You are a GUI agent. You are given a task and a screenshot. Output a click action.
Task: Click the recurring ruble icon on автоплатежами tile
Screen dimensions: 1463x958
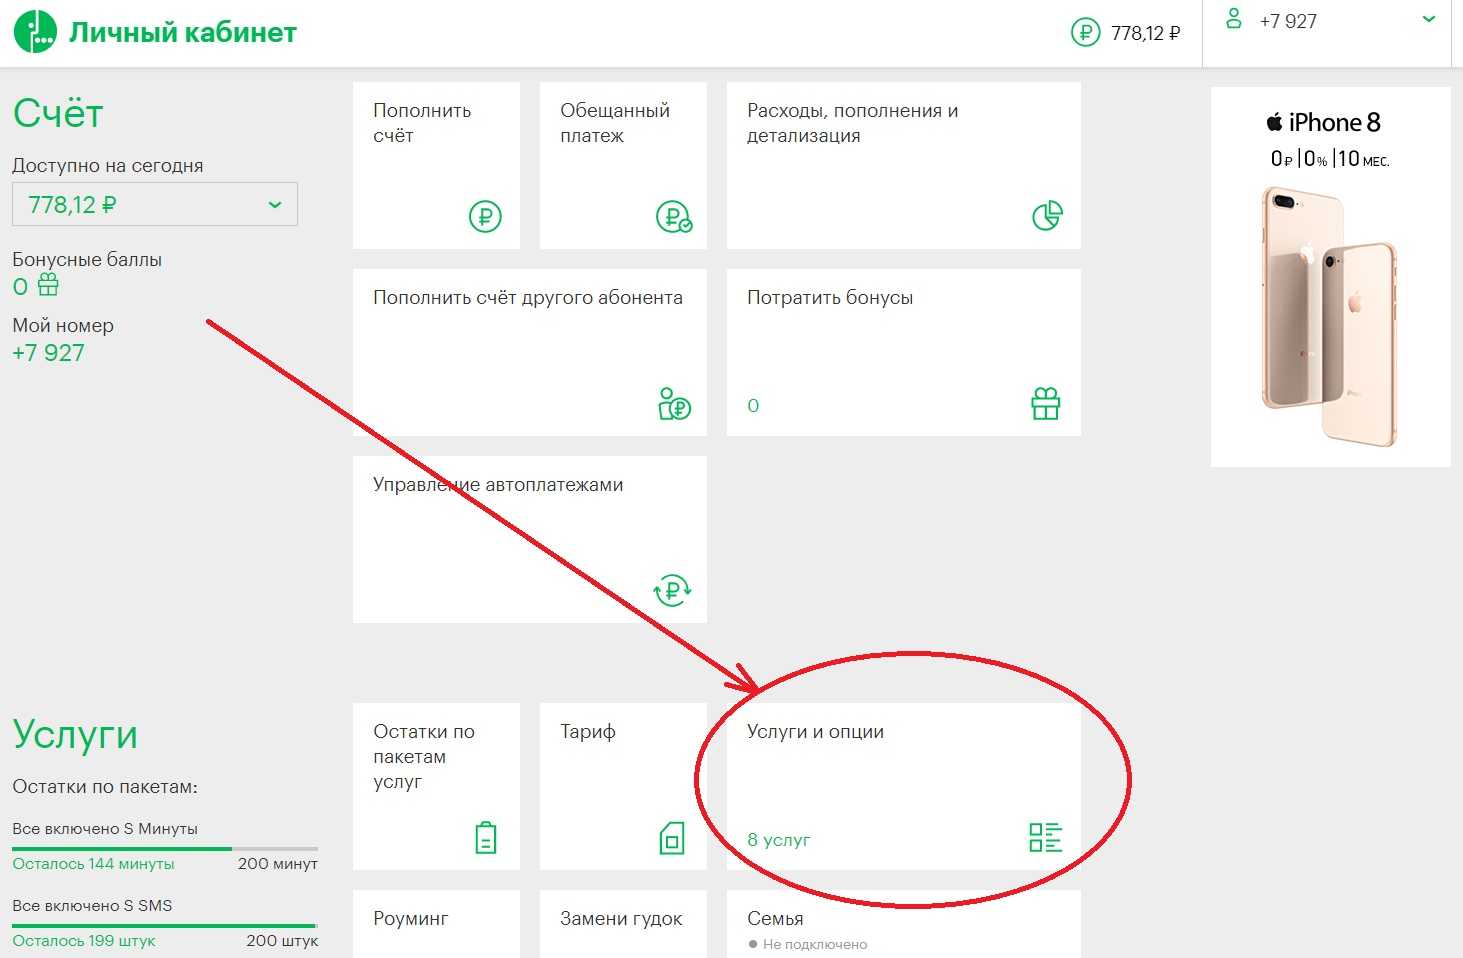672,590
